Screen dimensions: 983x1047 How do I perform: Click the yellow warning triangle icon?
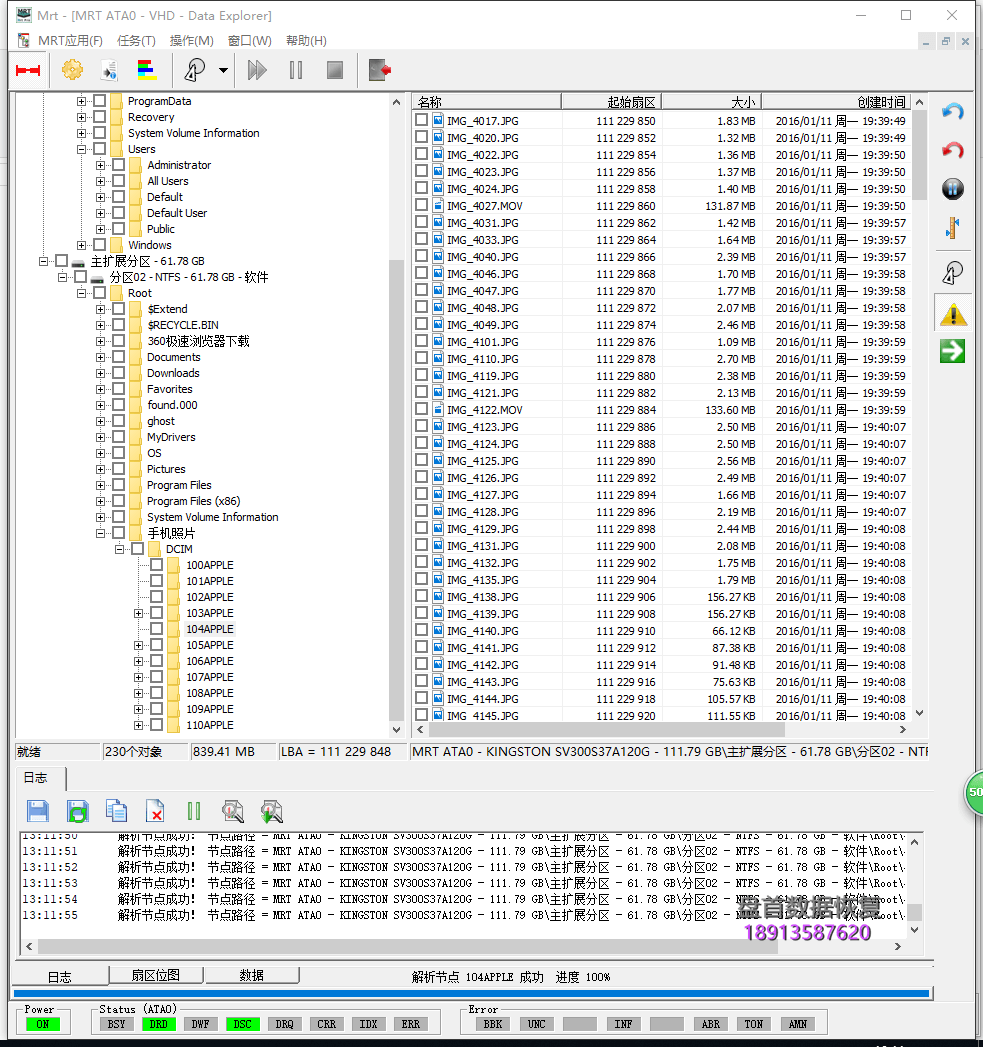953,315
